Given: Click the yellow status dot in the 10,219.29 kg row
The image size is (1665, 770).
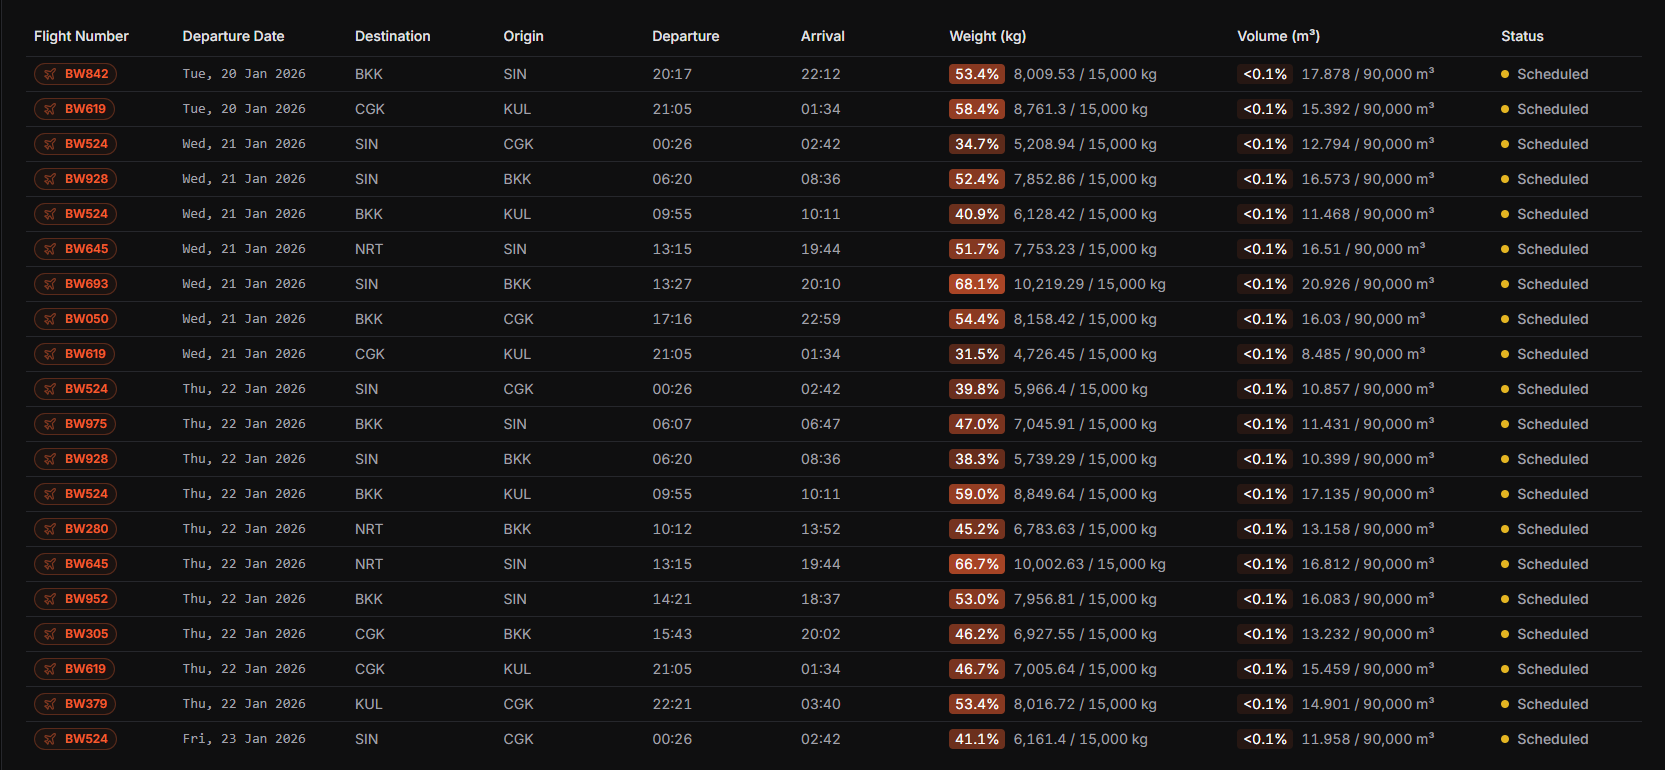Looking at the screenshot, I should coord(1505,284).
